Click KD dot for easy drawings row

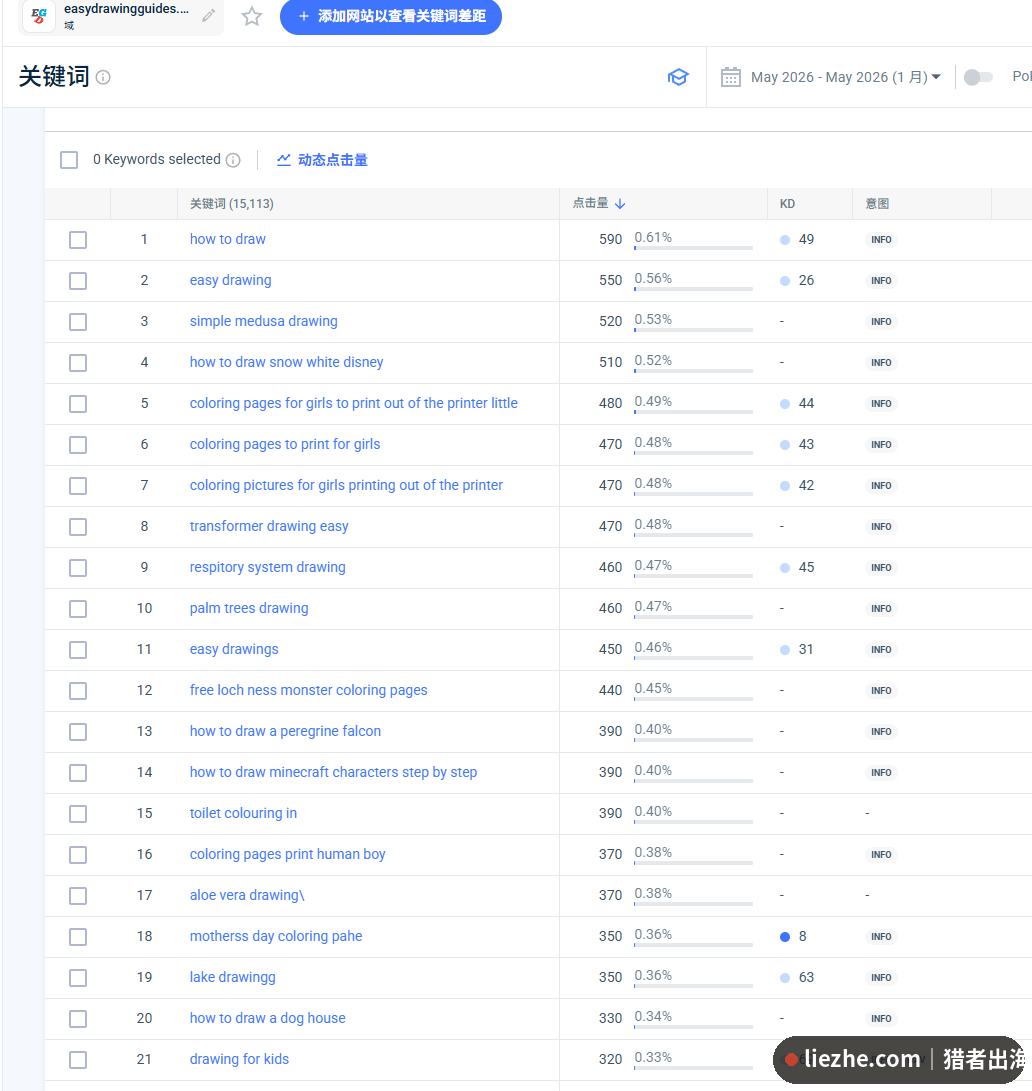pyautogui.click(x=785, y=650)
